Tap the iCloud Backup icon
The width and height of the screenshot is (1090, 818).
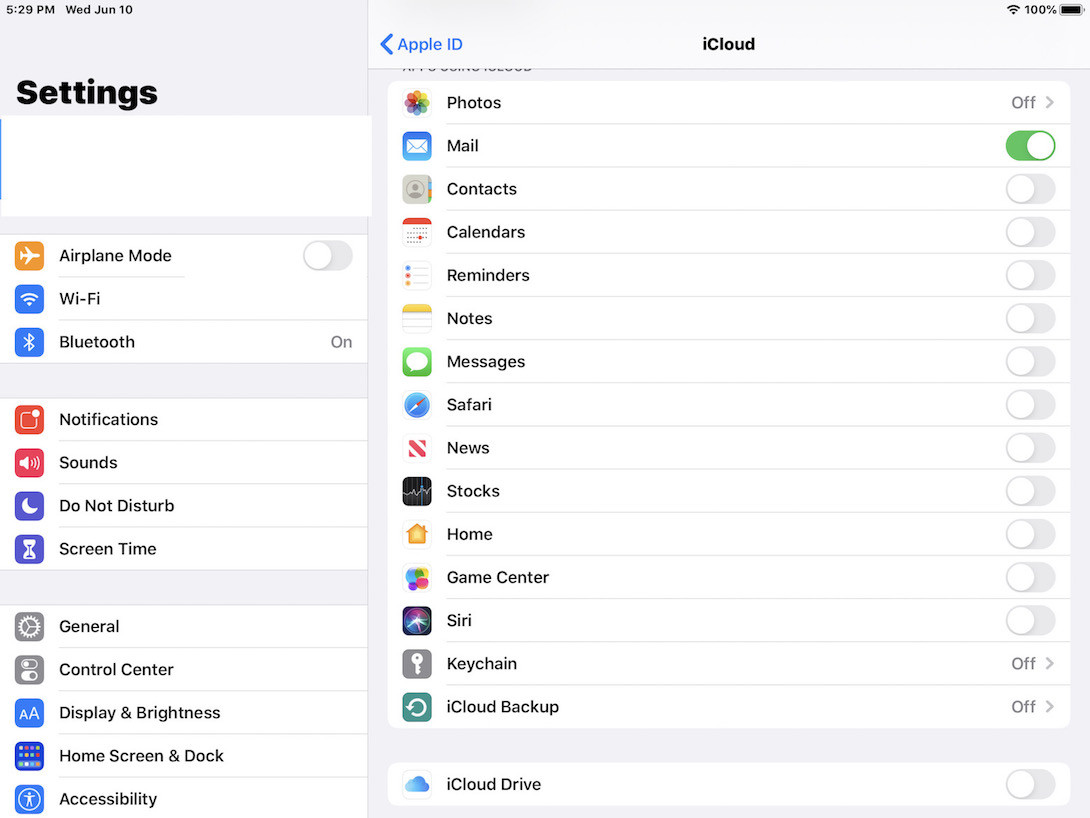[x=417, y=707]
